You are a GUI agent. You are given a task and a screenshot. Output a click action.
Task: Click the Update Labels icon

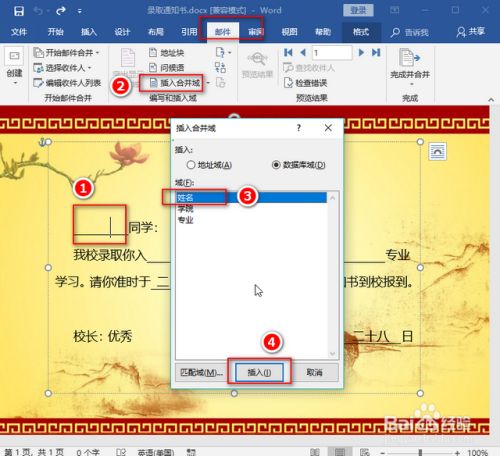pyautogui.click(x=220, y=83)
